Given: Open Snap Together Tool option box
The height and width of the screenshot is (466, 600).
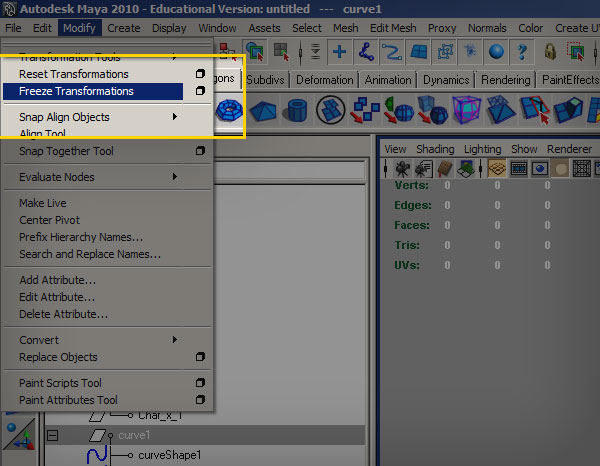Looking at the screenshot, I should 200,151.
